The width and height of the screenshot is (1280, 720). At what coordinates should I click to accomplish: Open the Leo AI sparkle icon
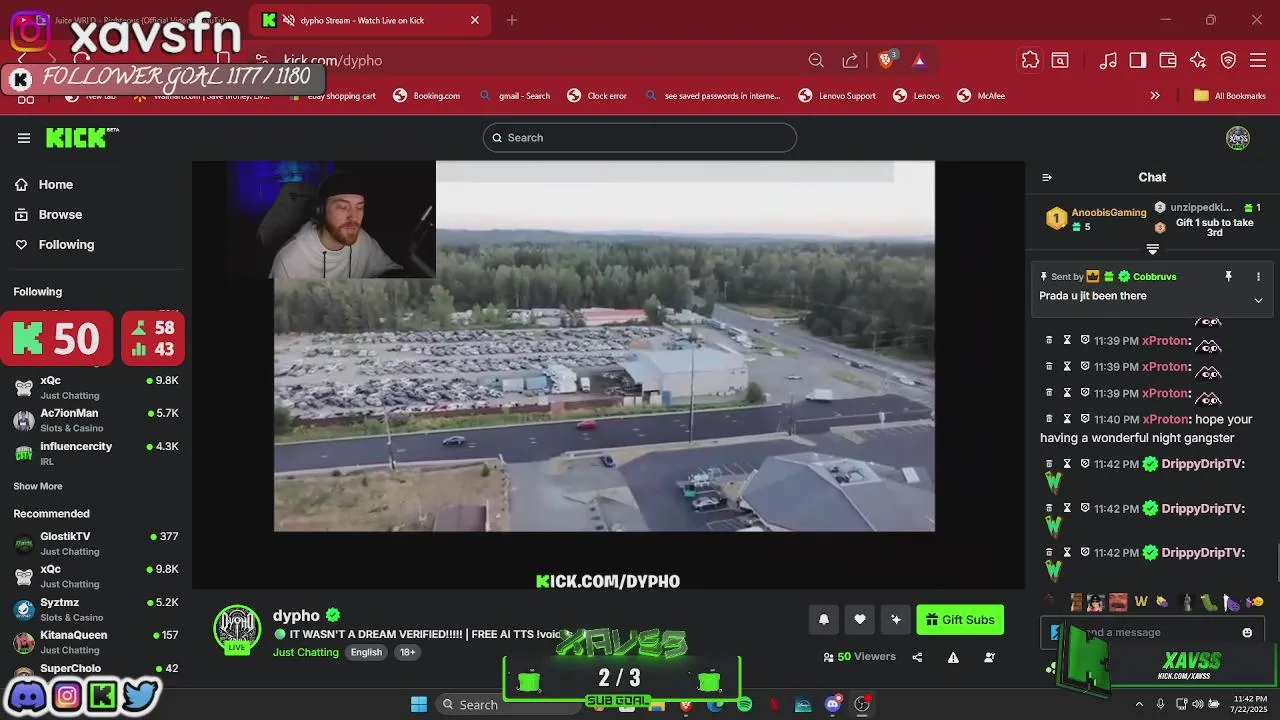[x=1198, y=61]
